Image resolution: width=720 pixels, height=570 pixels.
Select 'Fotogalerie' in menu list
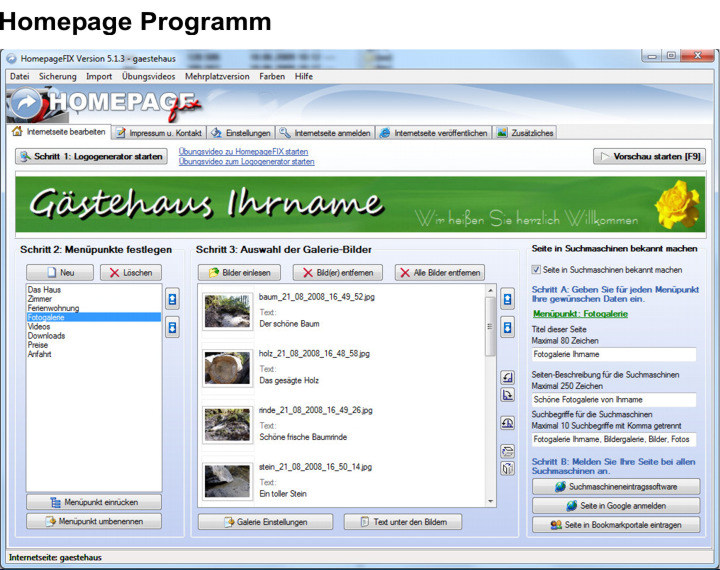coord(94,317)
